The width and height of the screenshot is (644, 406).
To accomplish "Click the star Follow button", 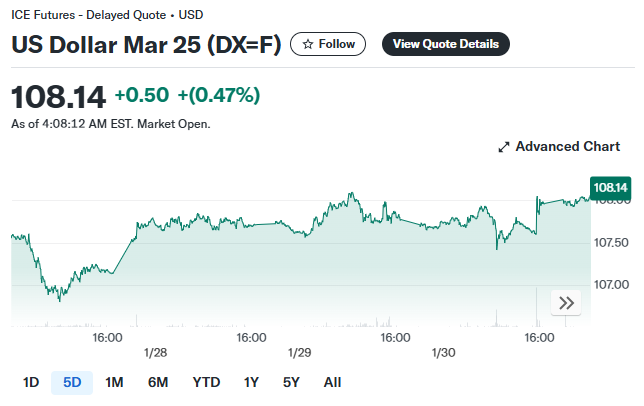I will click(328, 44).
